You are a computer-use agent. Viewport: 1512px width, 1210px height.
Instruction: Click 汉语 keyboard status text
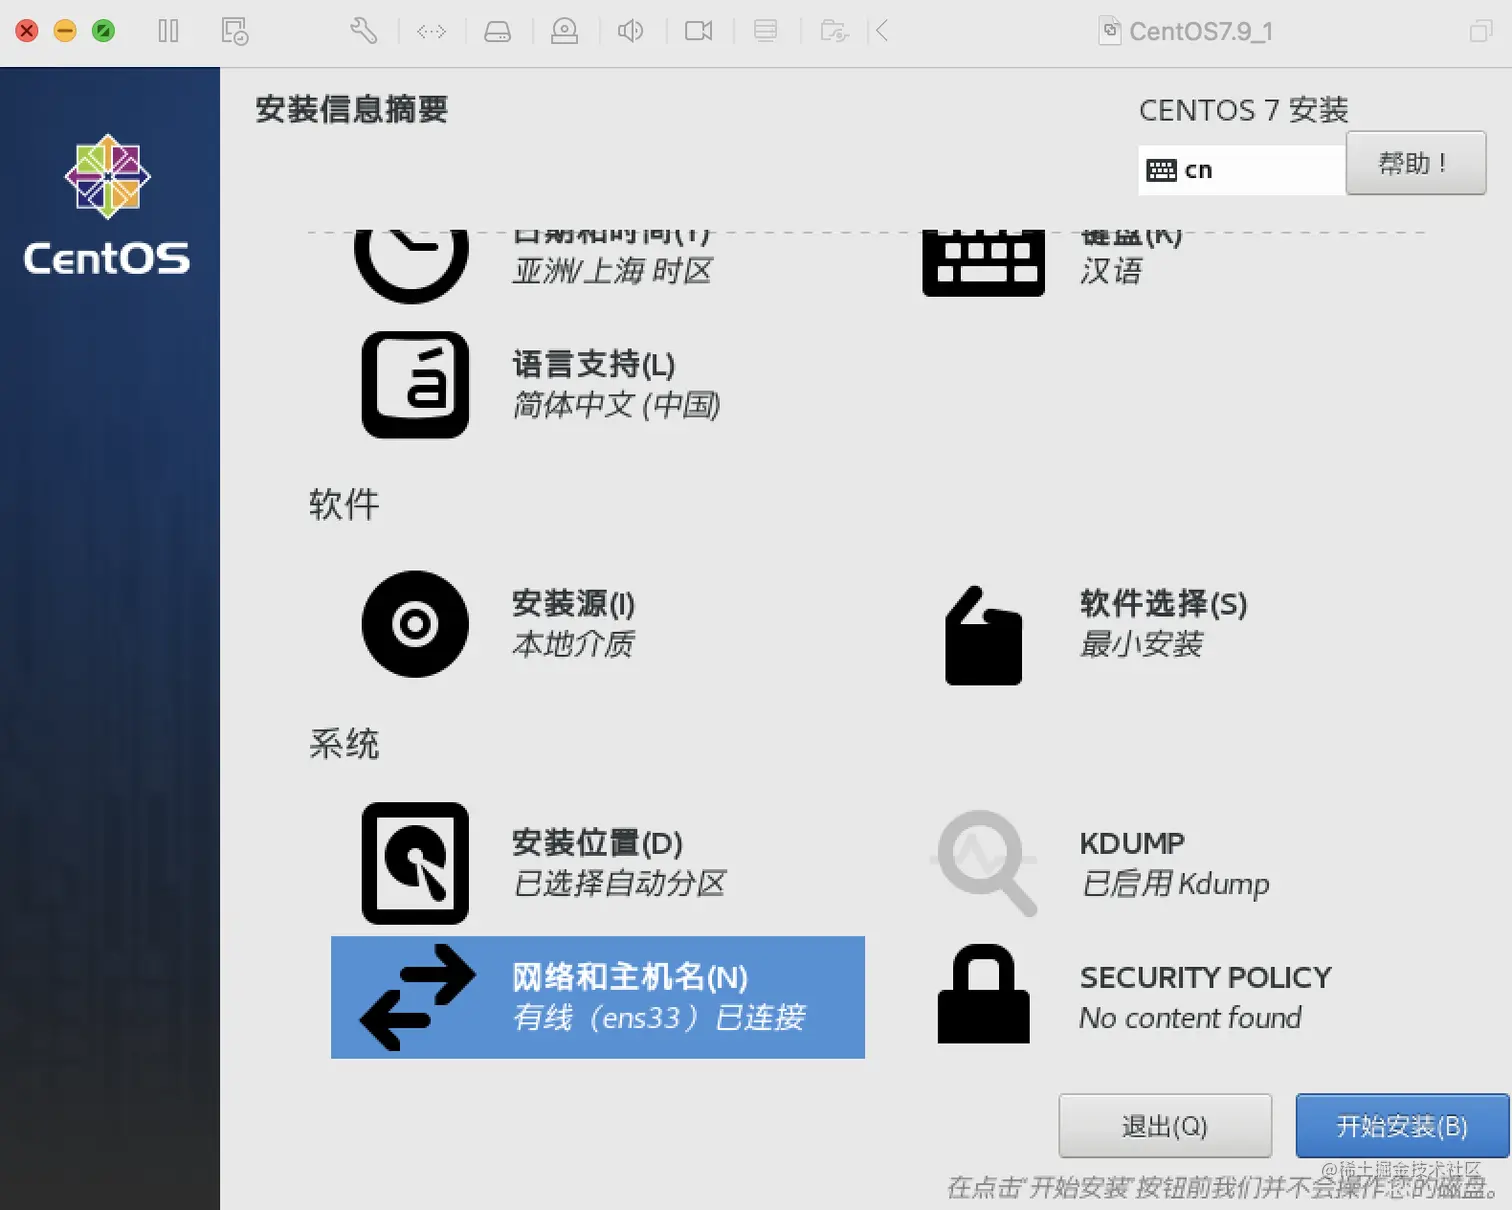click(x=1110, y=271)
